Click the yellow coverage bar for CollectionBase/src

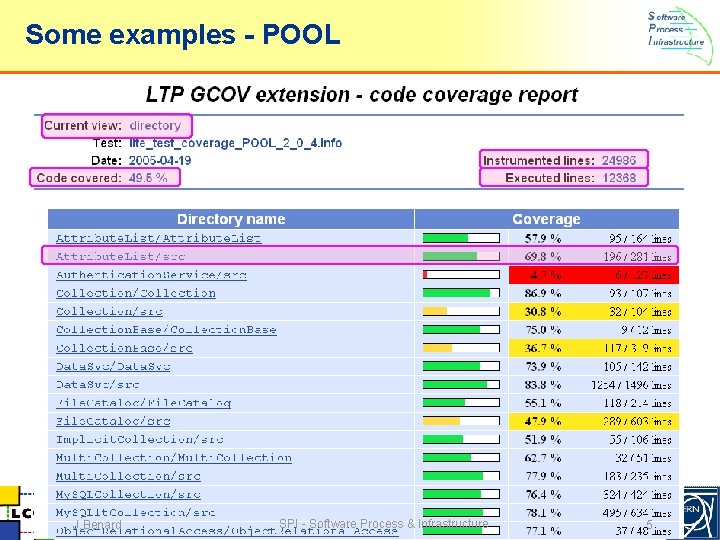click(461, 348)
